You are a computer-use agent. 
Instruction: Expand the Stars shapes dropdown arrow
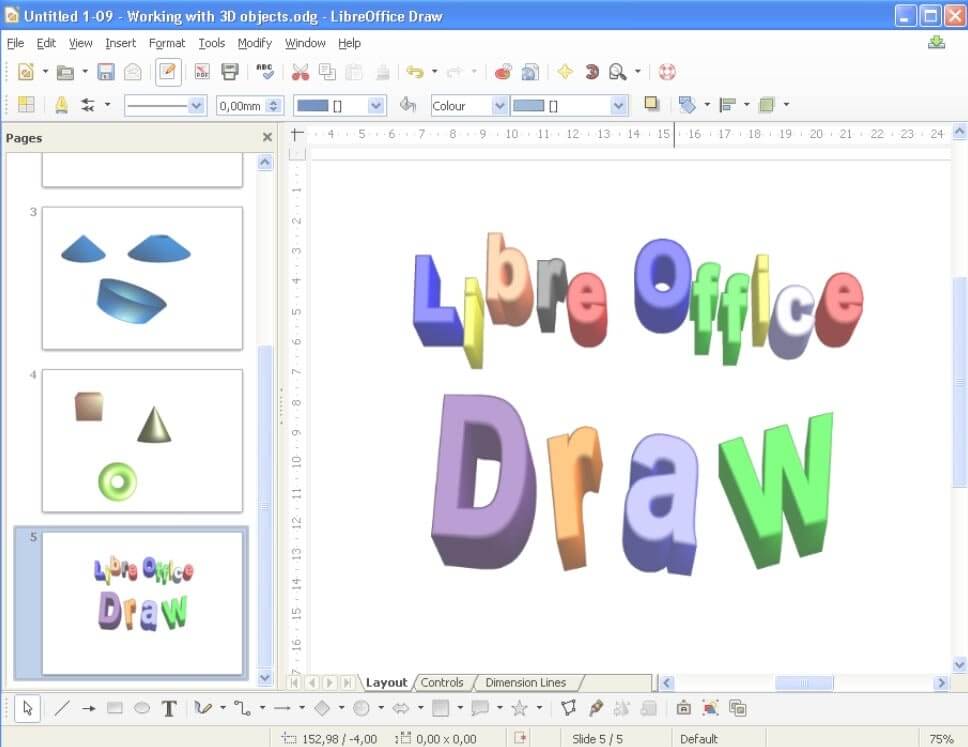pyautogui.click(x=539, y=708)
